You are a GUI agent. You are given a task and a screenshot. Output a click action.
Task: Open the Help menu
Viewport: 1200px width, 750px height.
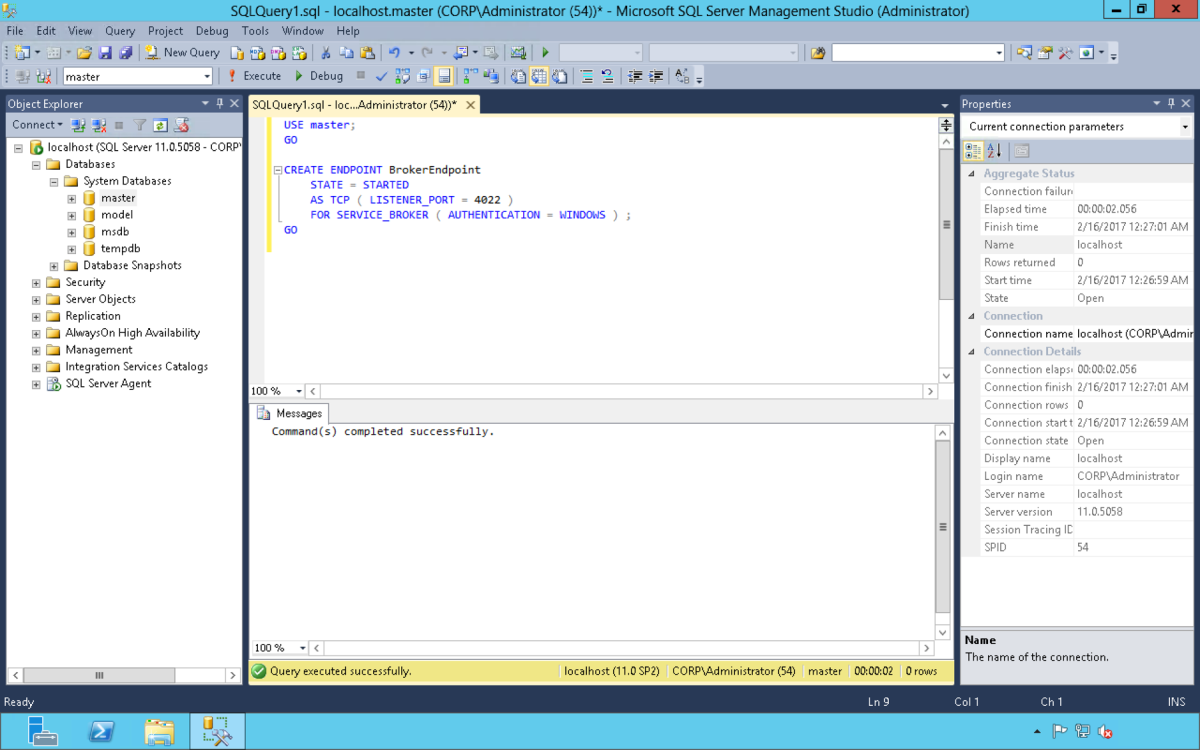click(348, 31)
